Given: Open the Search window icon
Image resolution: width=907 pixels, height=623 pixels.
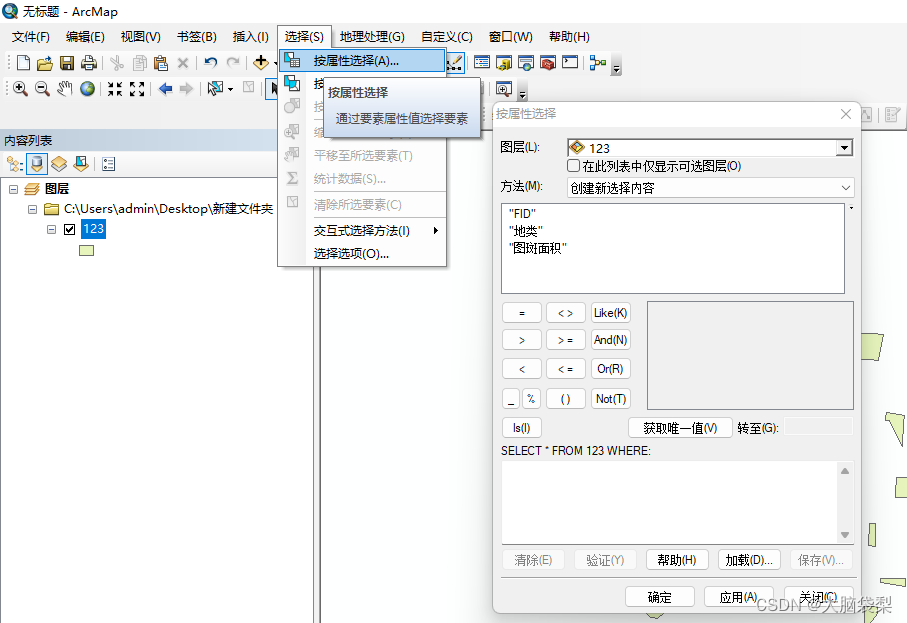Looking at the screenshot, I should 525,62.
